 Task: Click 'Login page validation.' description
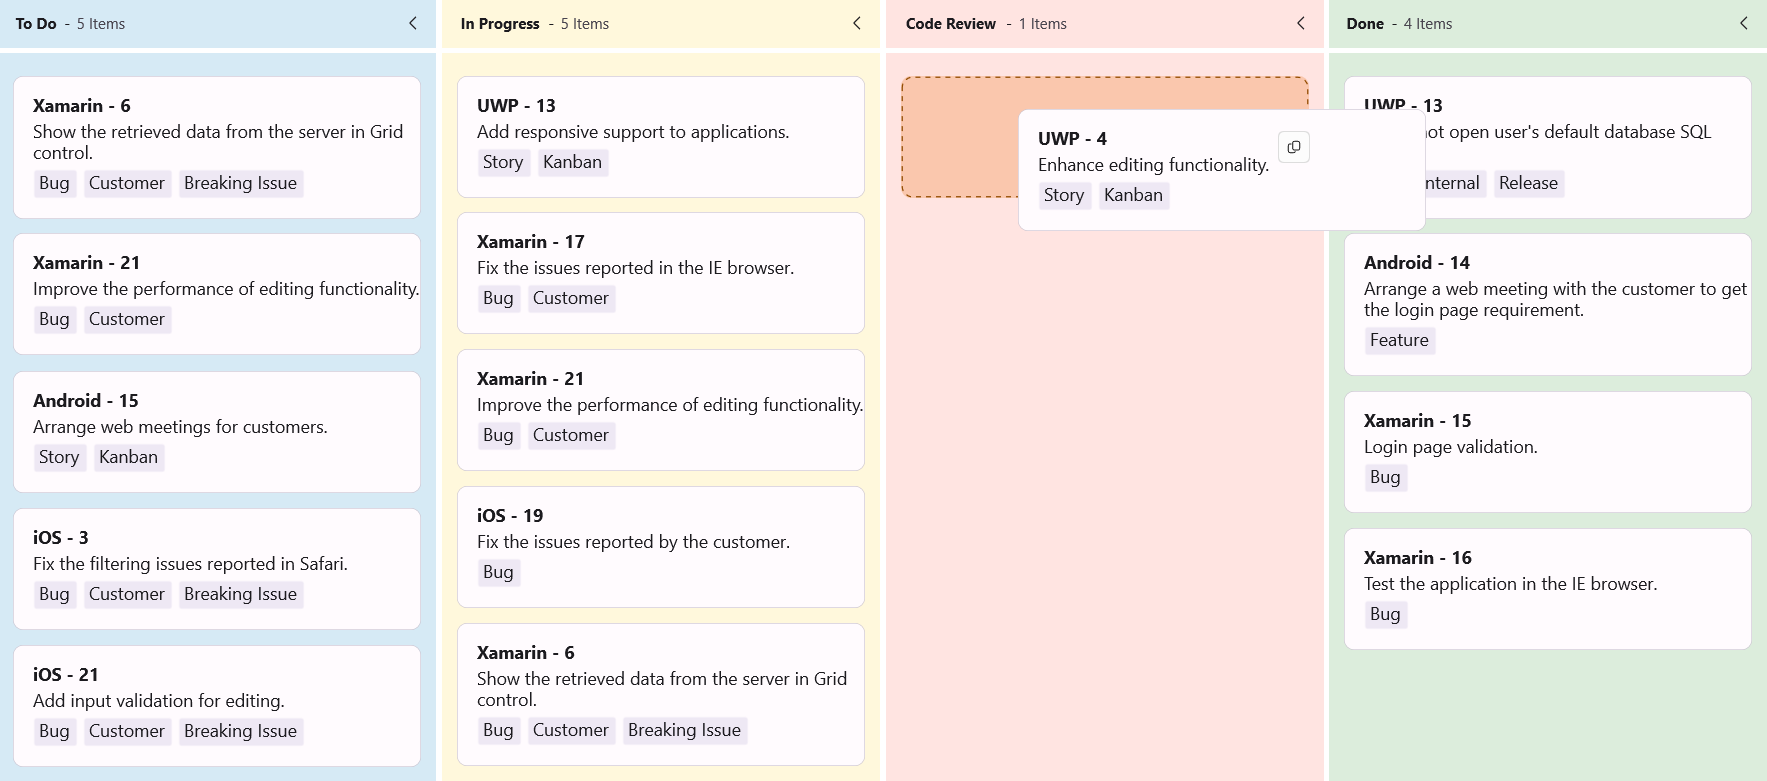click(x=1451, y=447)
